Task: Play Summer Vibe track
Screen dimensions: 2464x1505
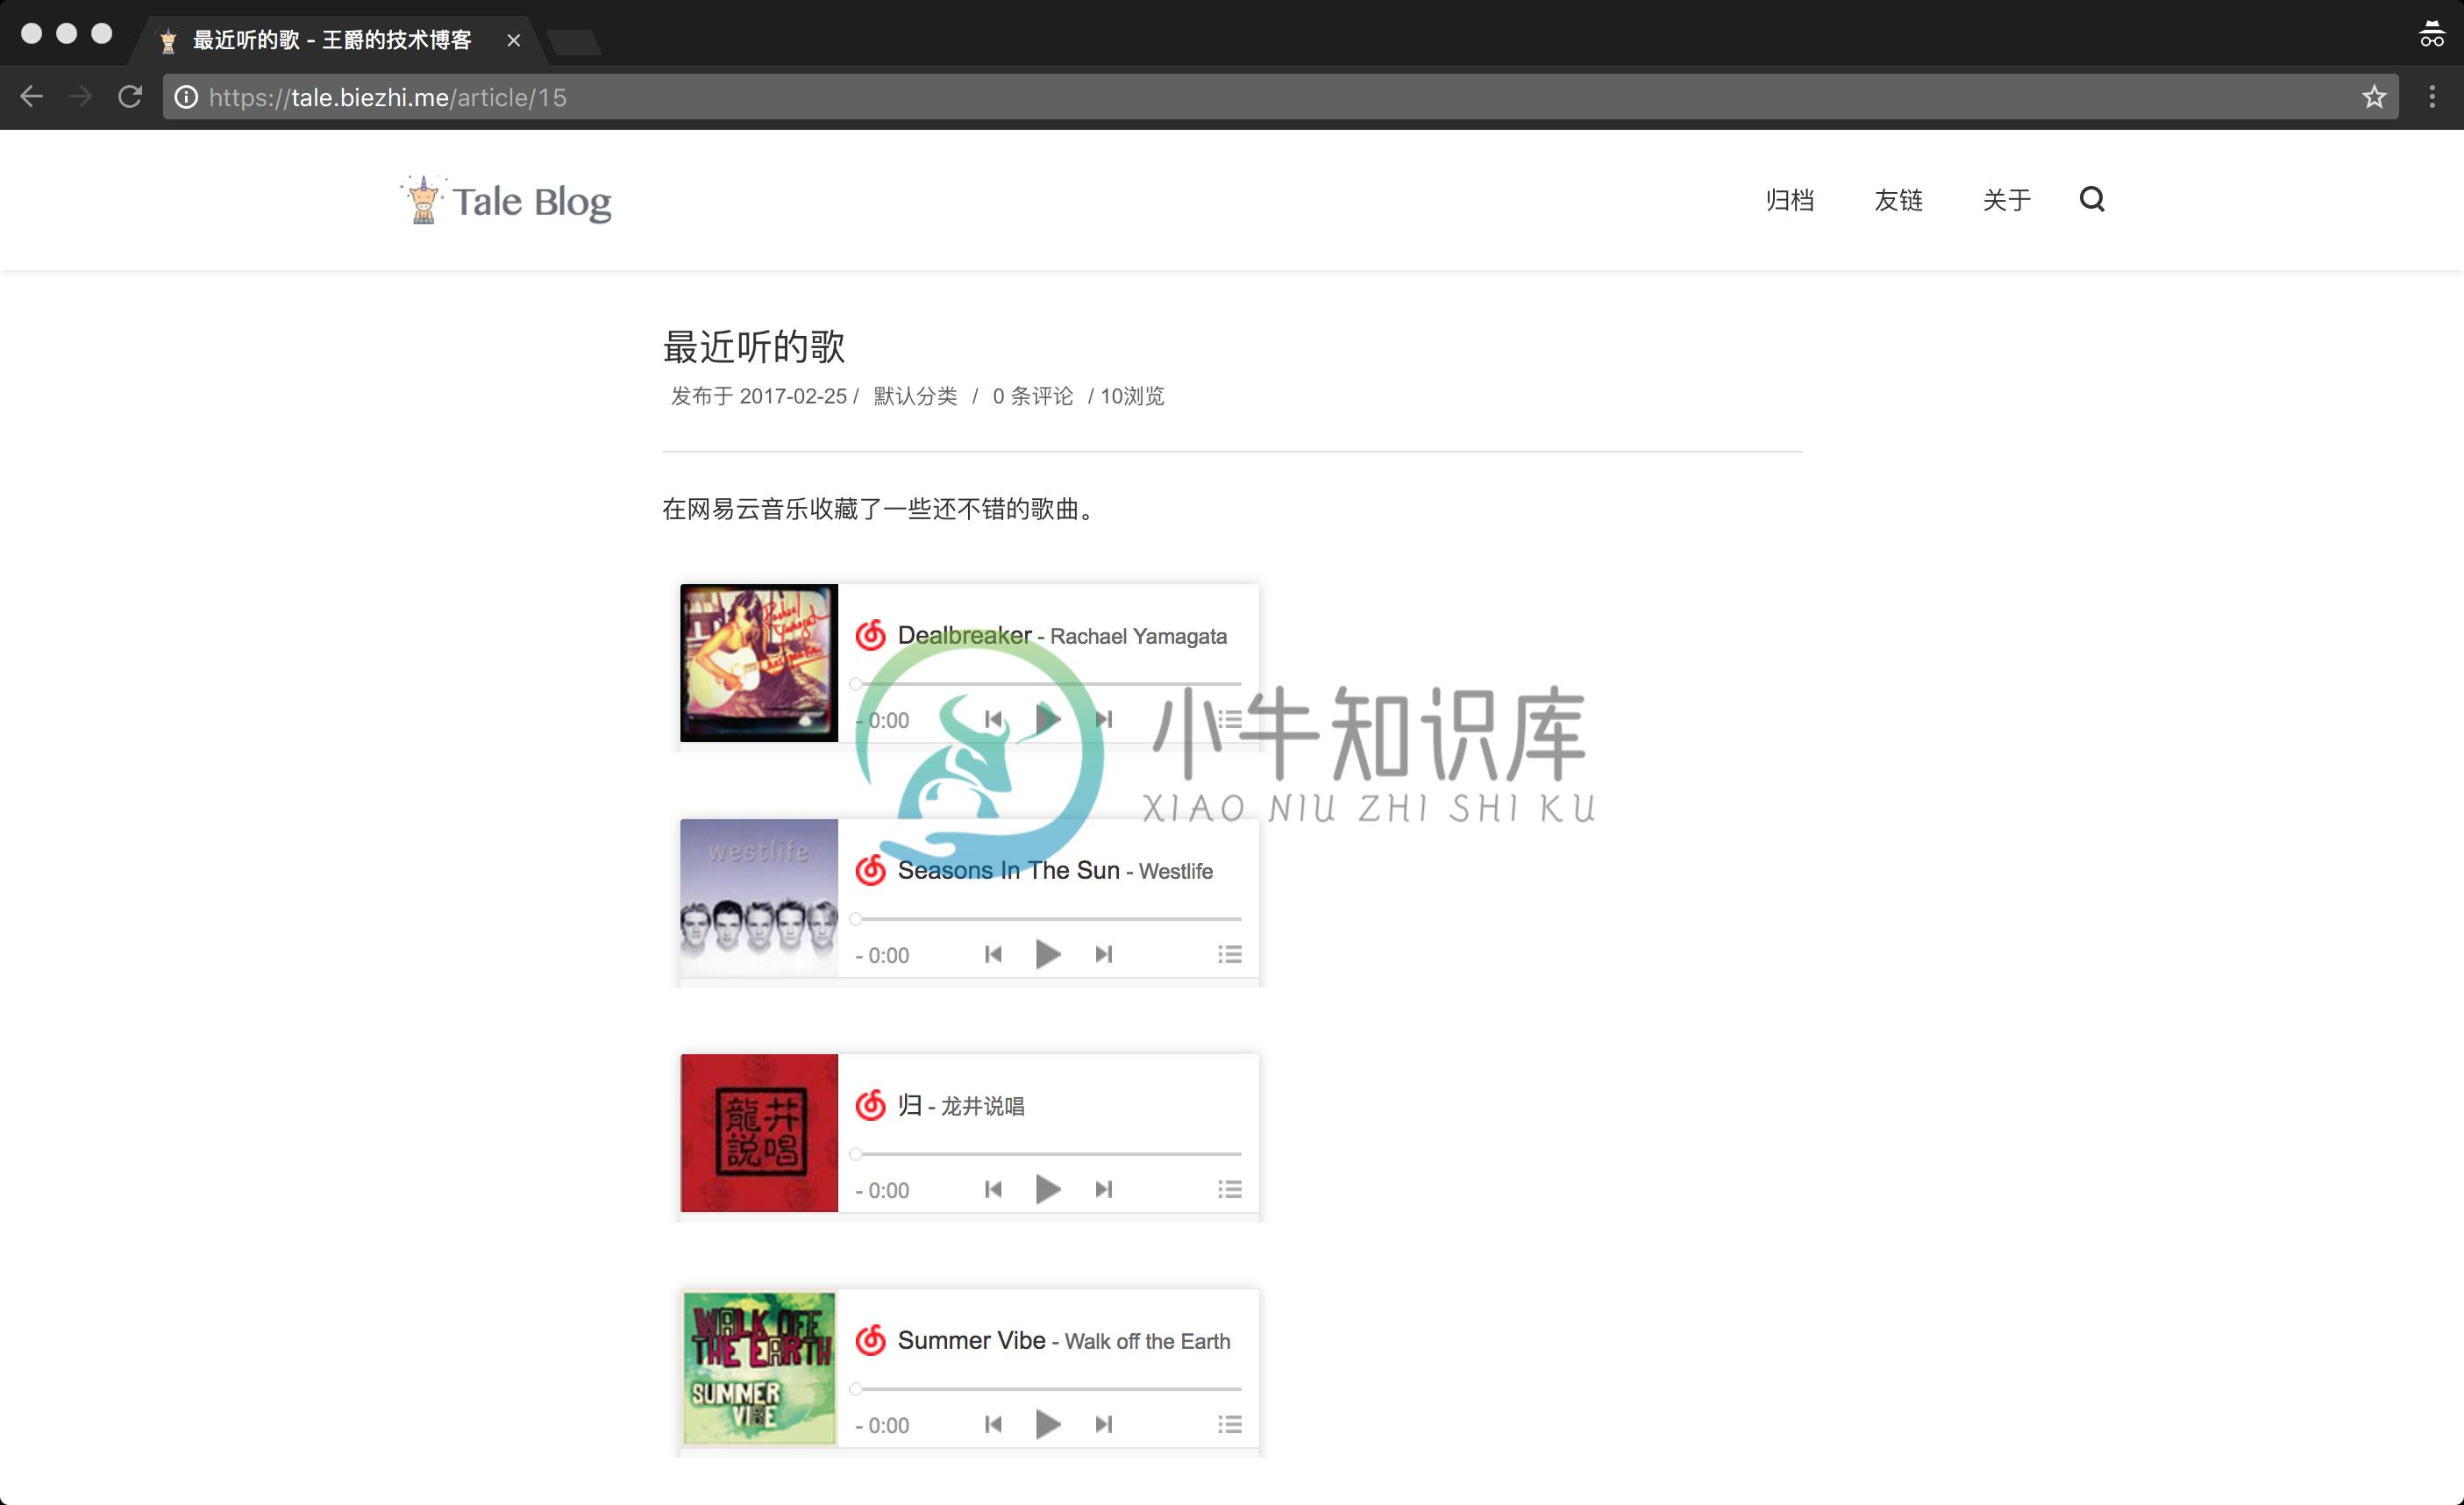Action: 1047,1424
